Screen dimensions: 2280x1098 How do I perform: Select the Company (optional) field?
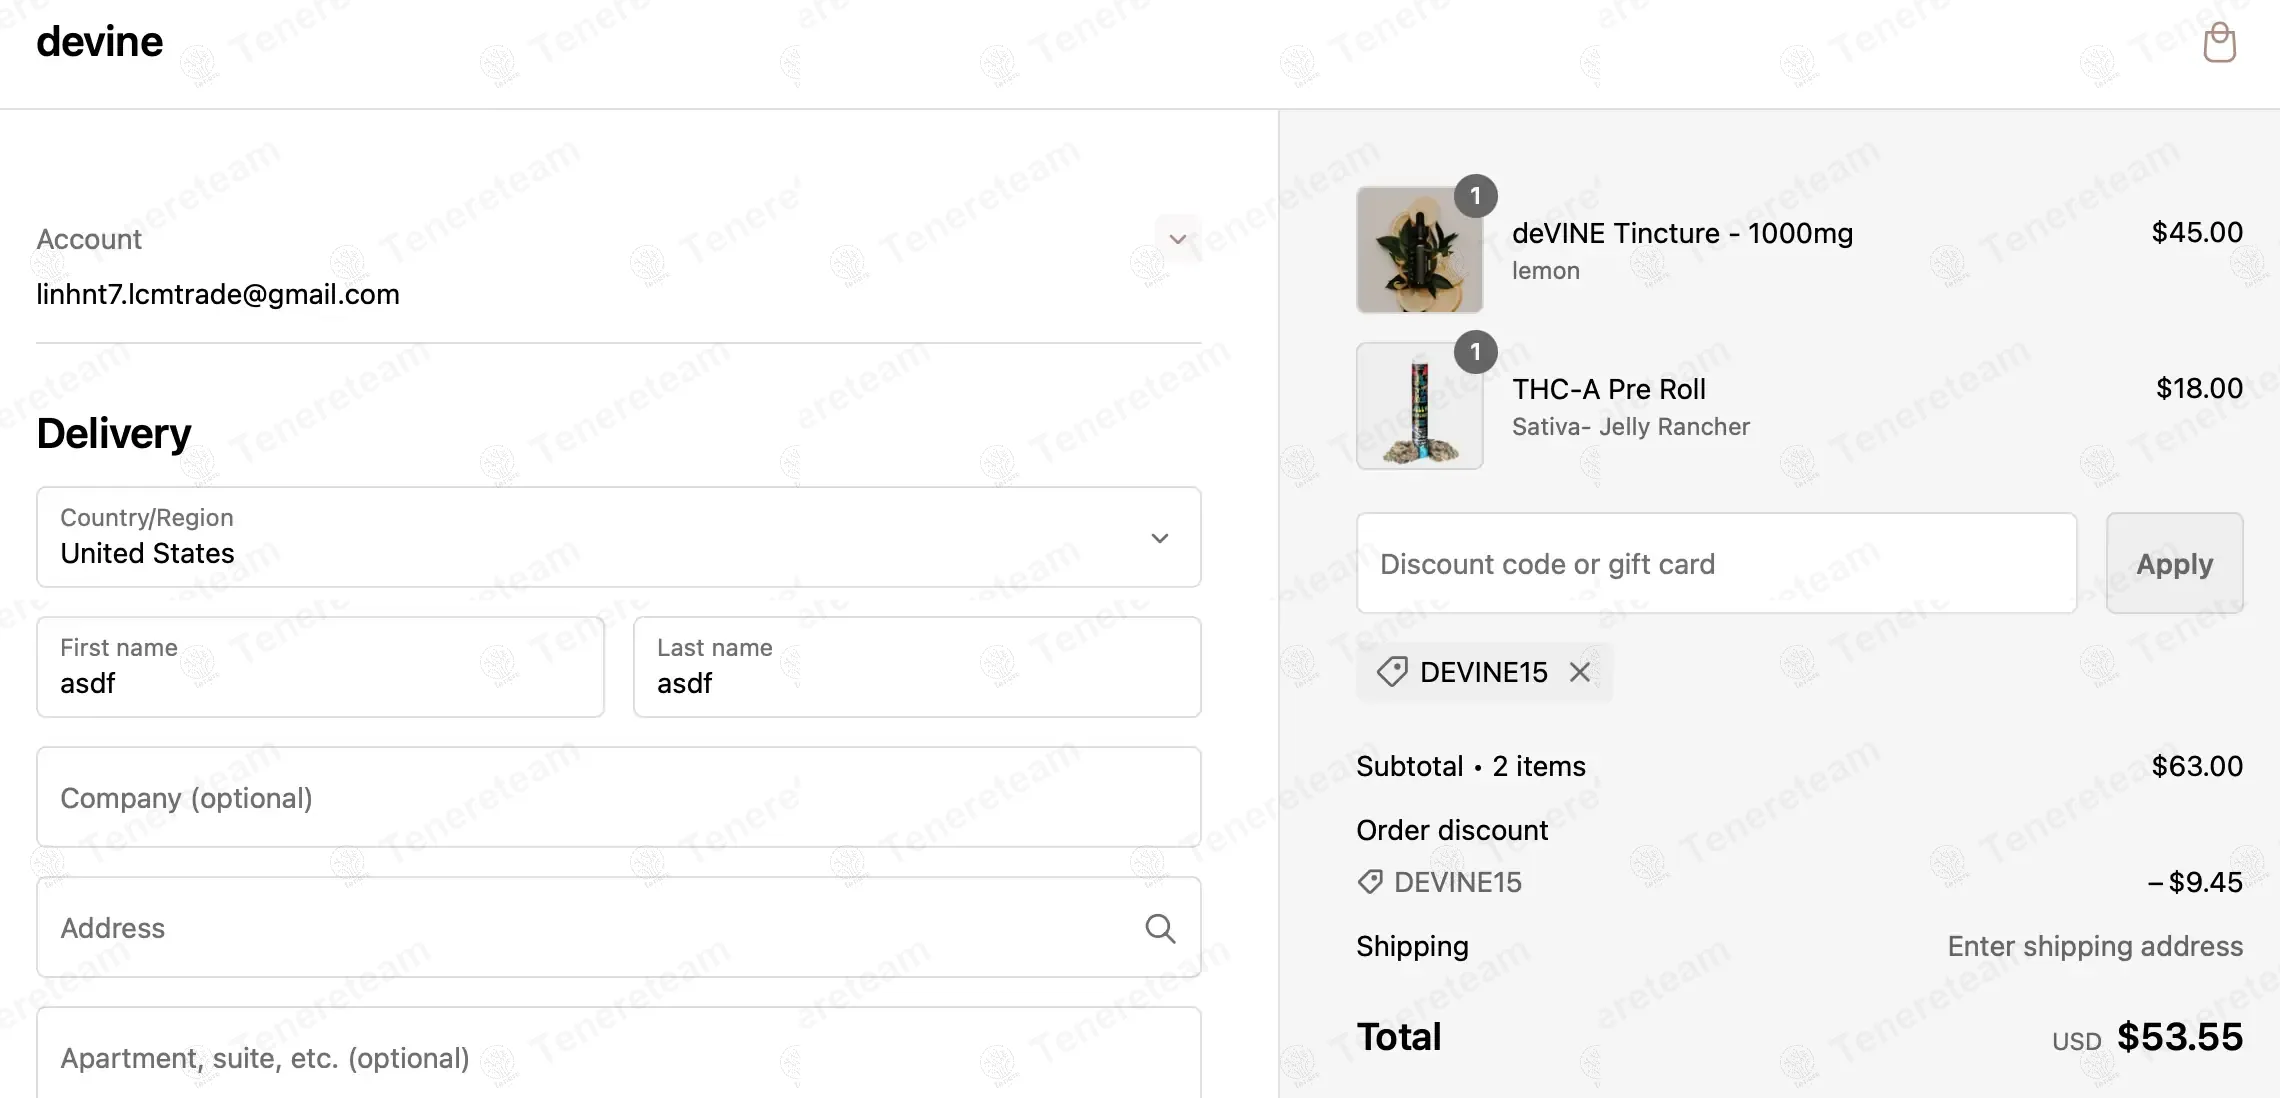[618, 797]
